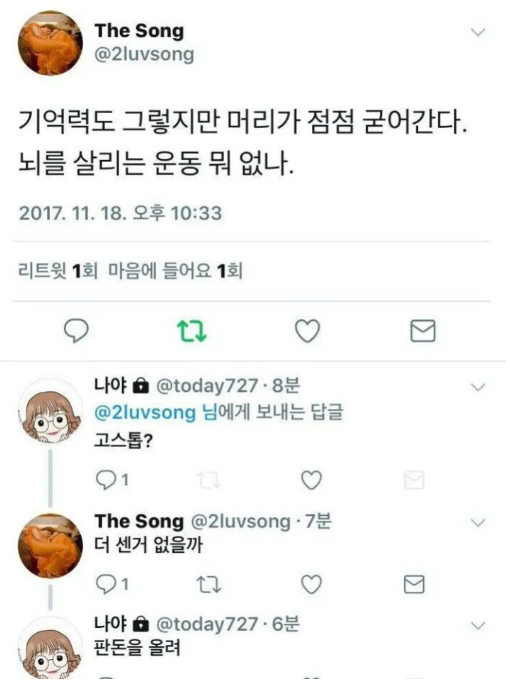Expand chevron menu on 더 센거 없을까 reply
Viewport: 510px width, 691px height.
478,523
